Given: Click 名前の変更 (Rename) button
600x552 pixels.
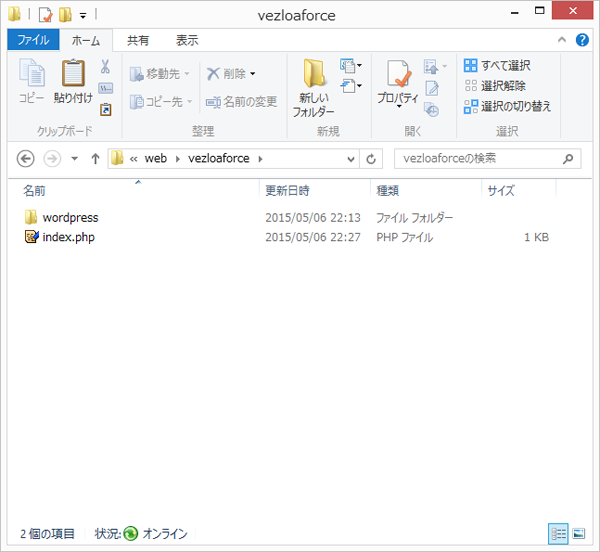Looking at the screenshot, I should click(241, 102).
